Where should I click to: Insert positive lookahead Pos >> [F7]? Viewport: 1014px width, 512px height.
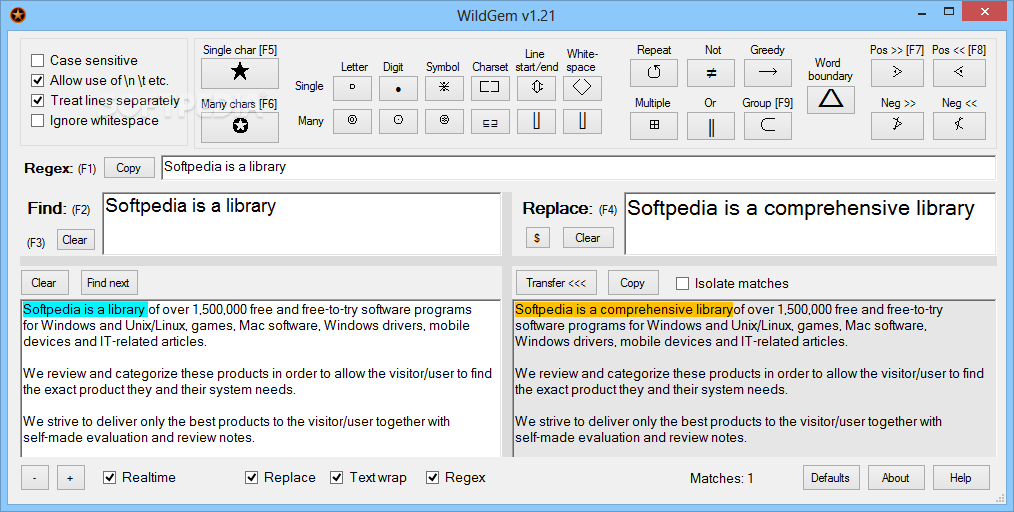coord(897,73)
